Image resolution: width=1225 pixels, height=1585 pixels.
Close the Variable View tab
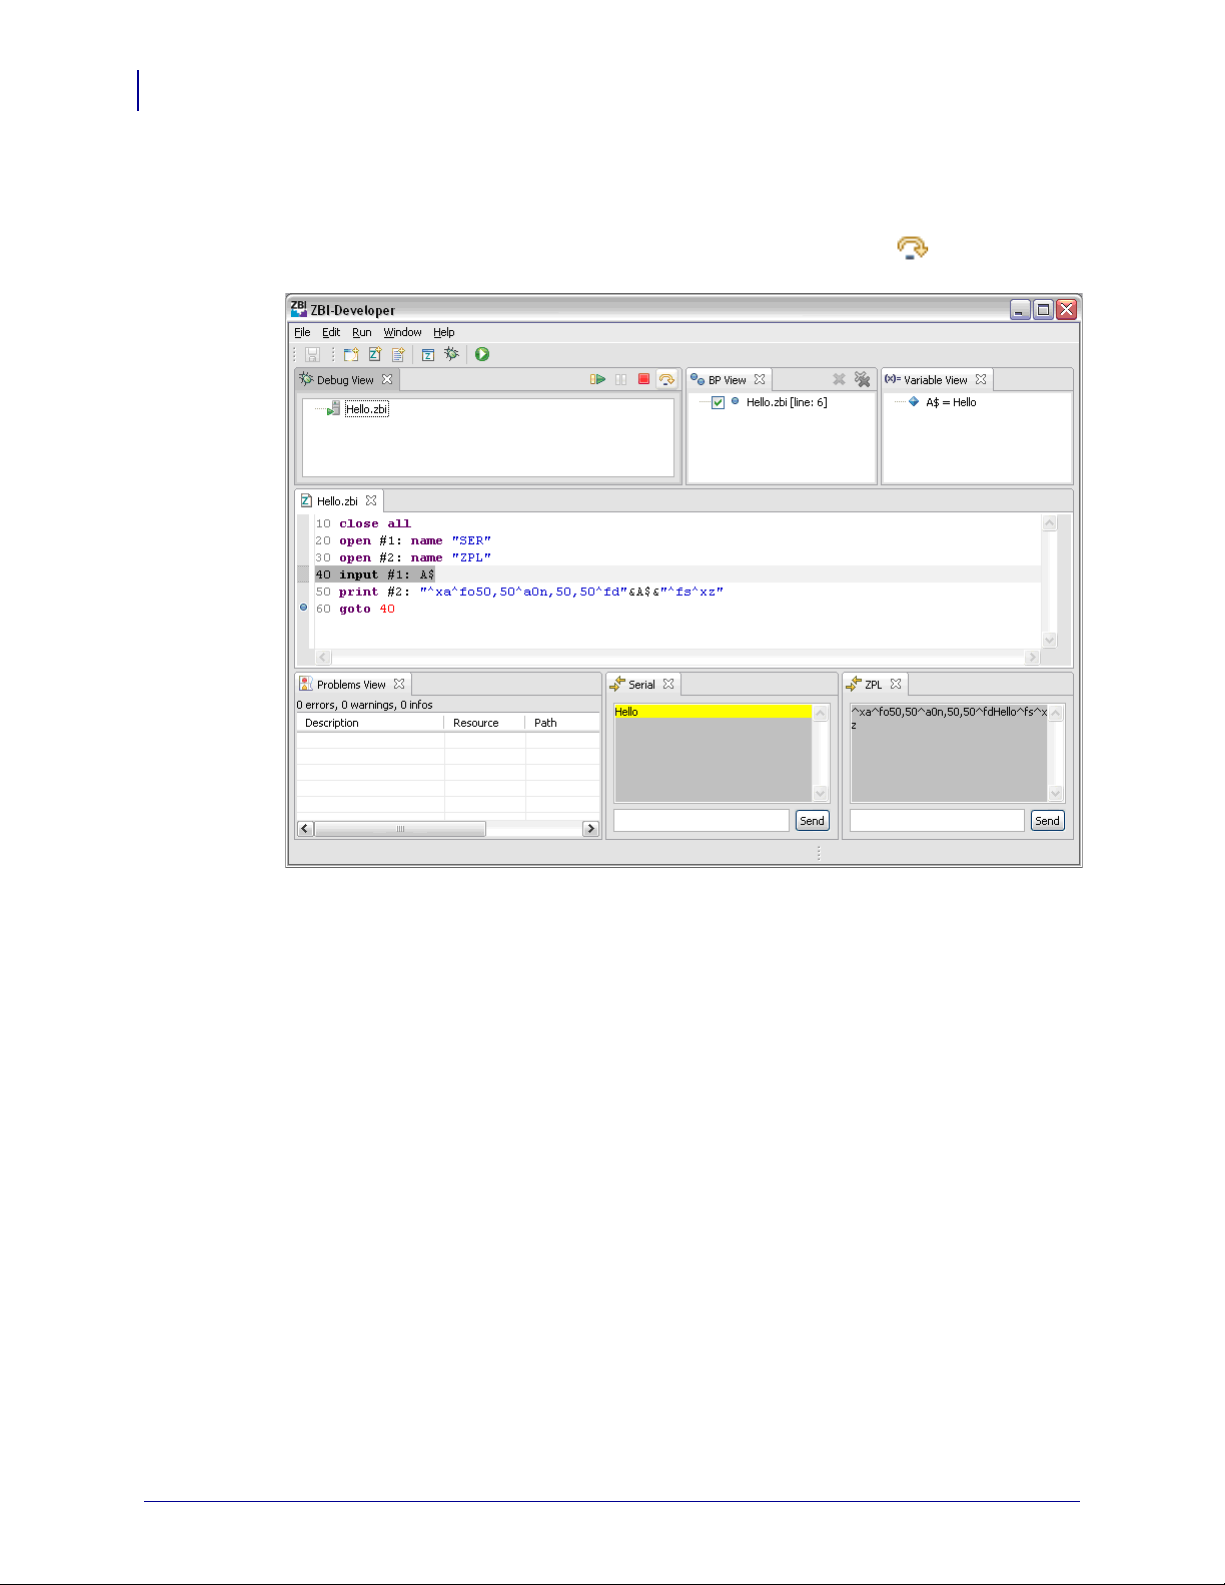pos(981,379)
